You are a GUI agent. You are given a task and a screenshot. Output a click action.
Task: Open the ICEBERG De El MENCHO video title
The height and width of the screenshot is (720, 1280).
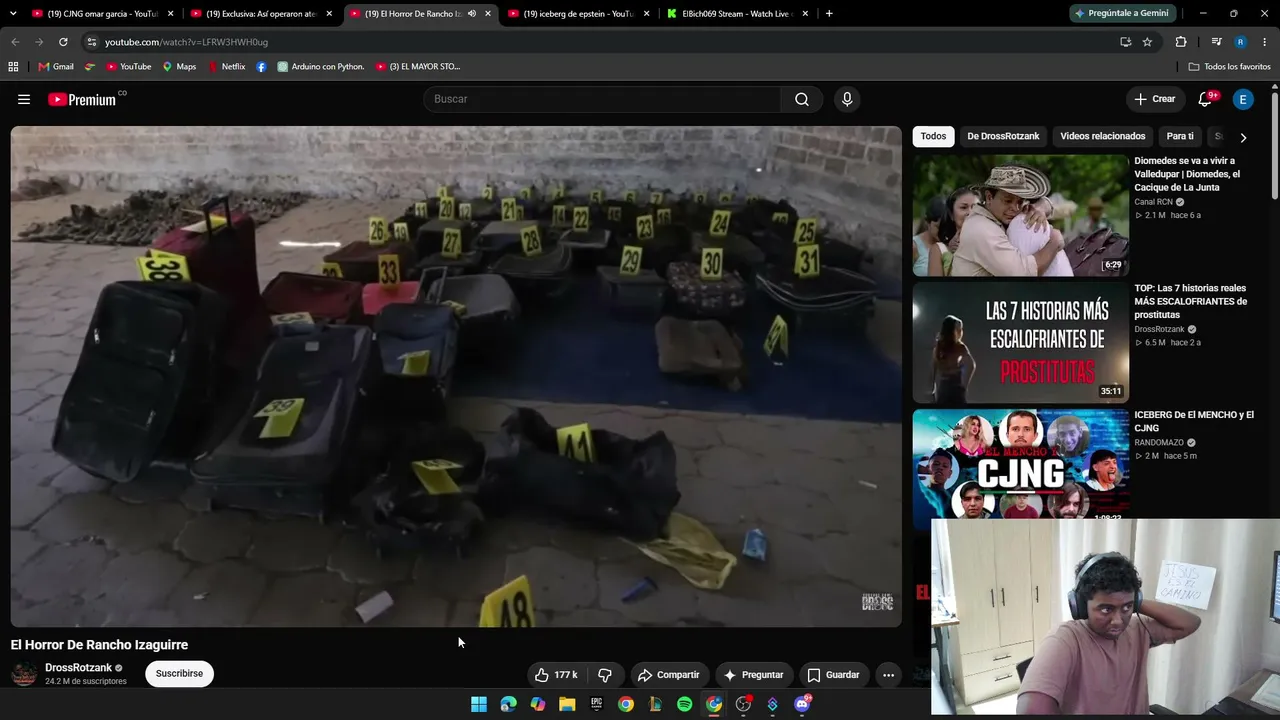tap(1194, 421)
